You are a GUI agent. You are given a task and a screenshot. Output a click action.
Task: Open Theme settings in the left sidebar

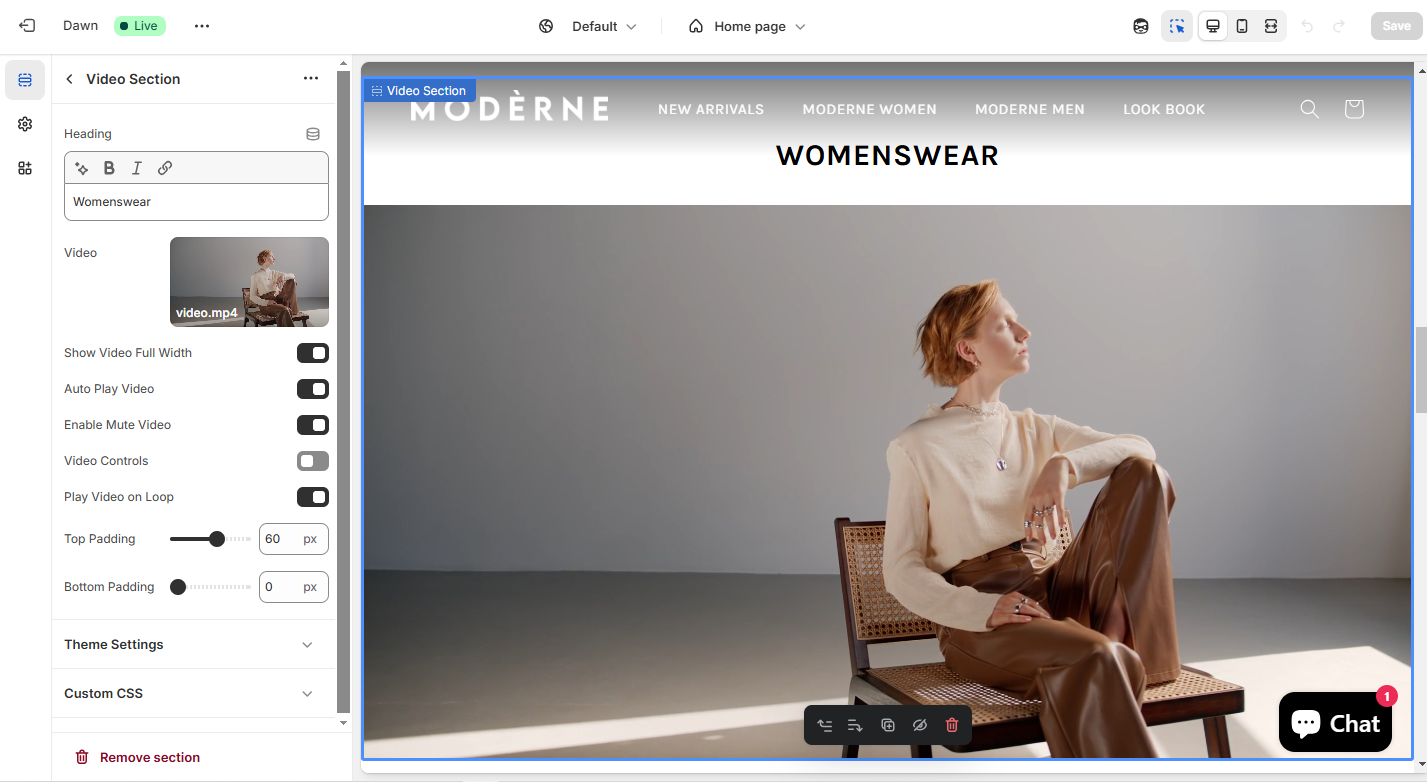point(24,124)
